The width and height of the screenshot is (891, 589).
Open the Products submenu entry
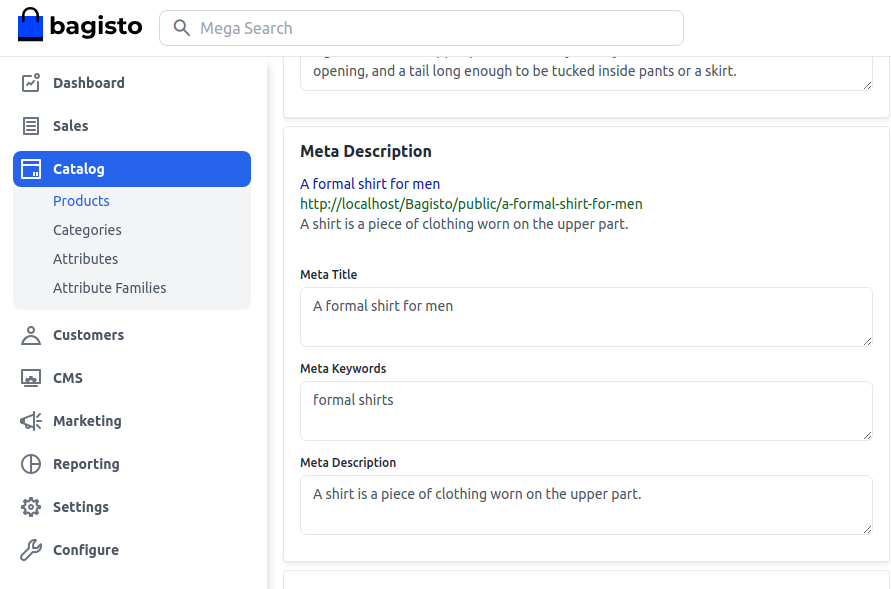pos(81,200)
